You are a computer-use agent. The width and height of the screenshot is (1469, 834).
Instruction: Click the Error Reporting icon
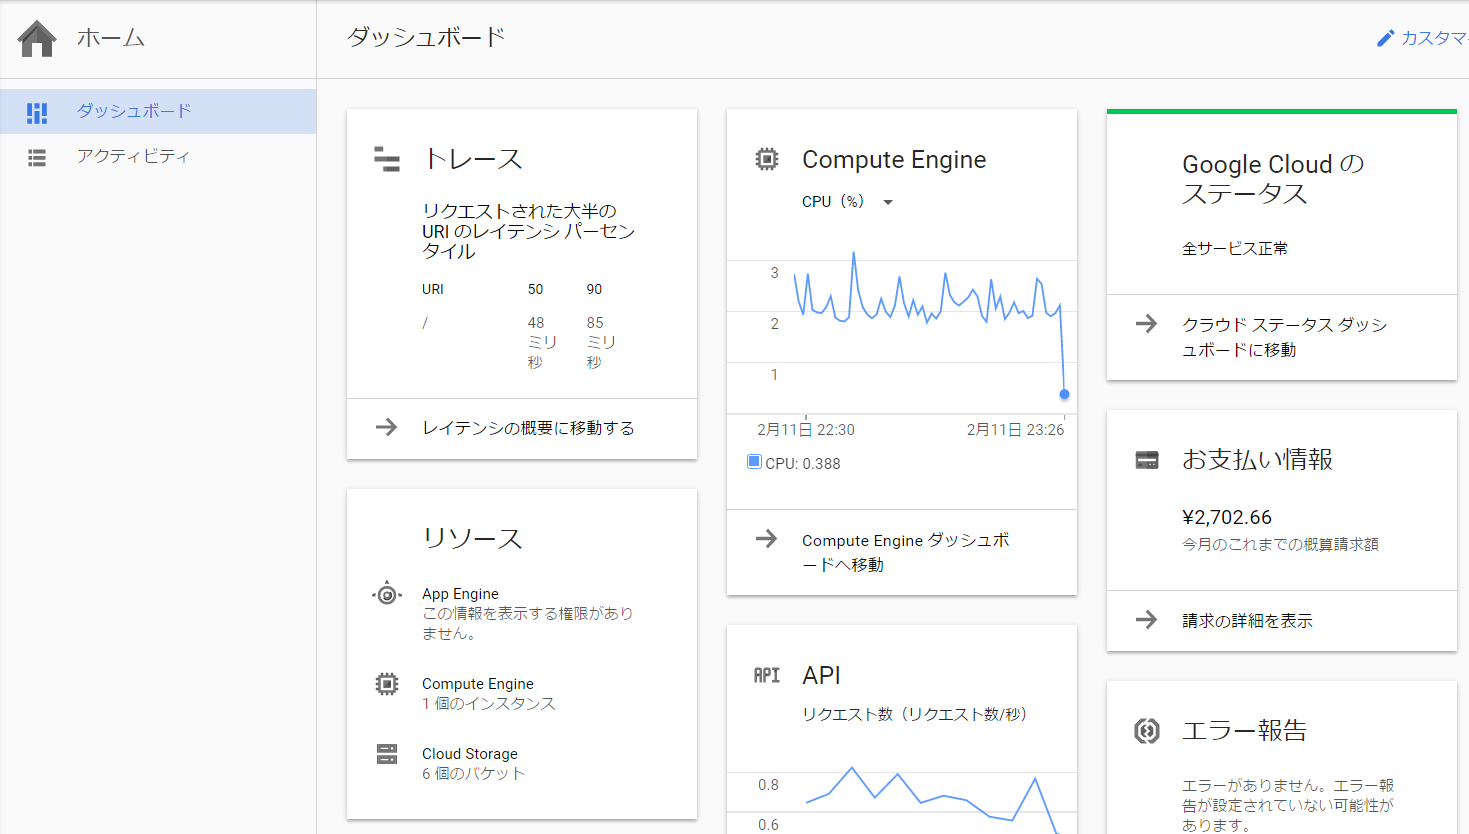coord(1147,731)
